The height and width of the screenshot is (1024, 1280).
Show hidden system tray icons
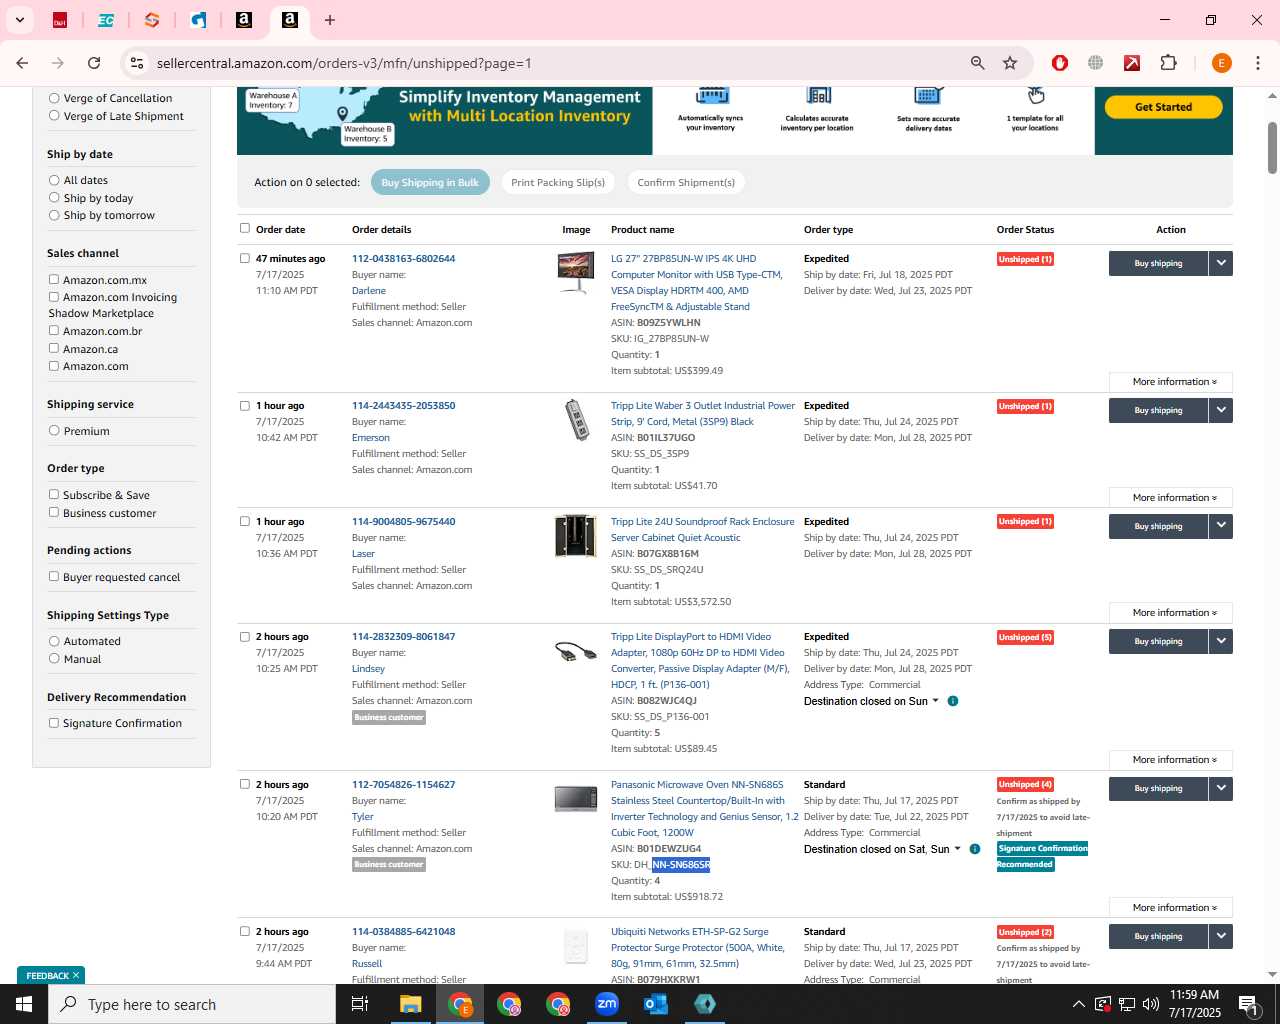1078,1004
